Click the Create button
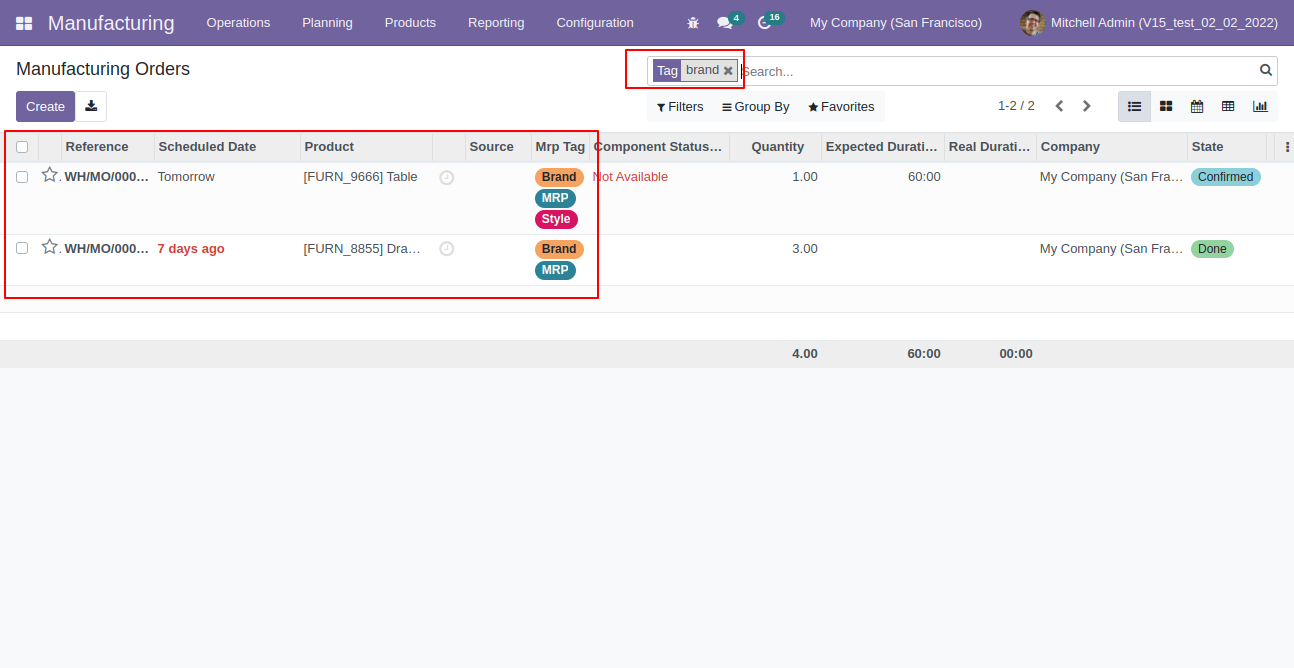The height and width of the screenshot is (668, 1294). pos(45,106)
